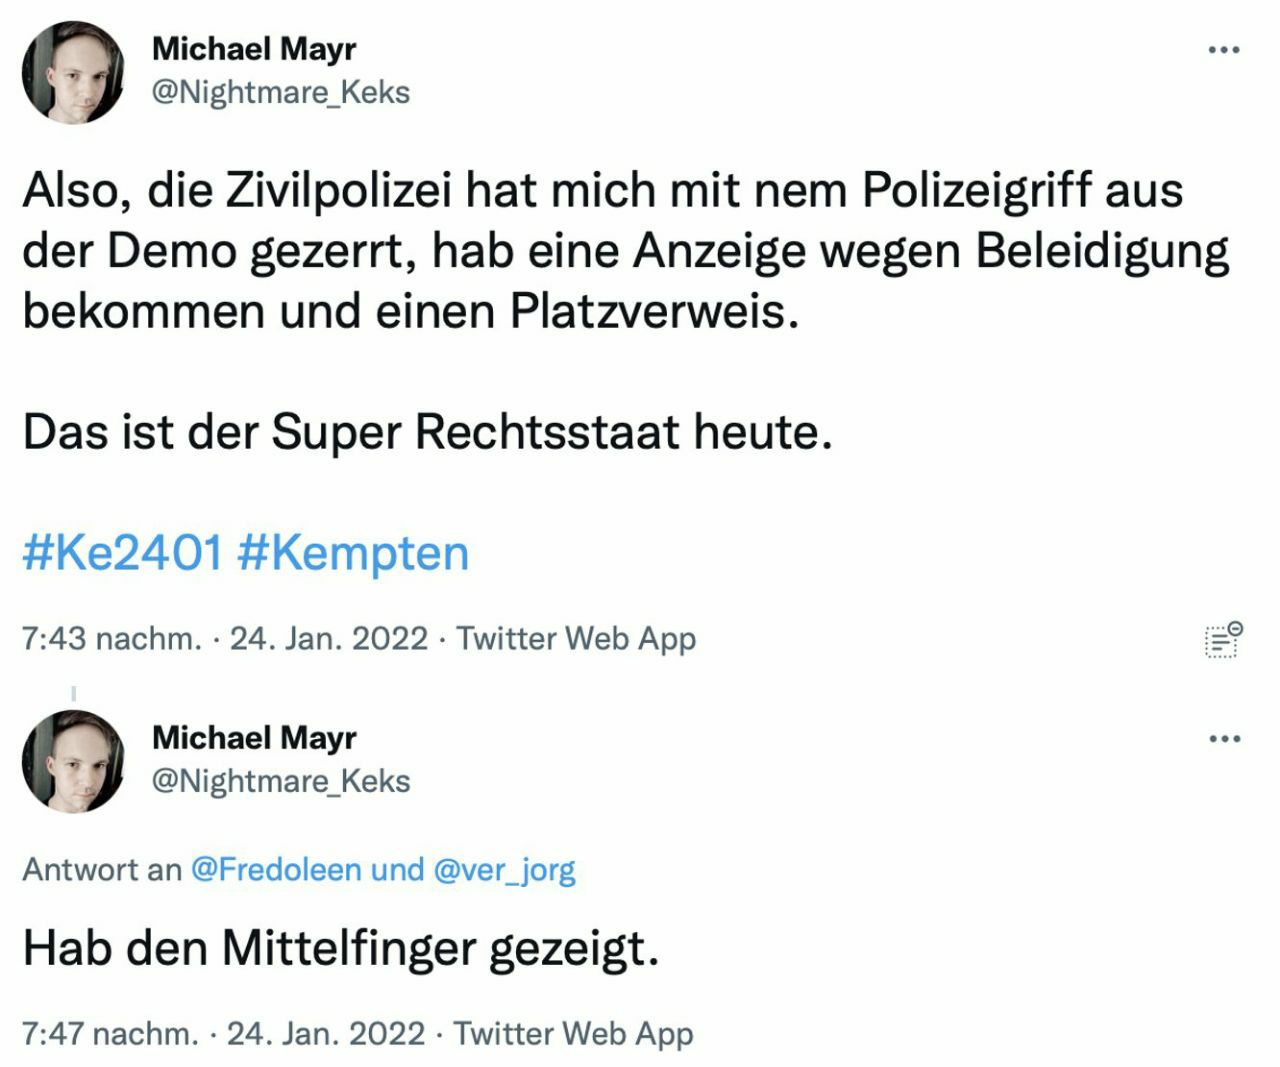Open the @Fredoleen mention
The image size is (1280, 1067).
(275, 869)
